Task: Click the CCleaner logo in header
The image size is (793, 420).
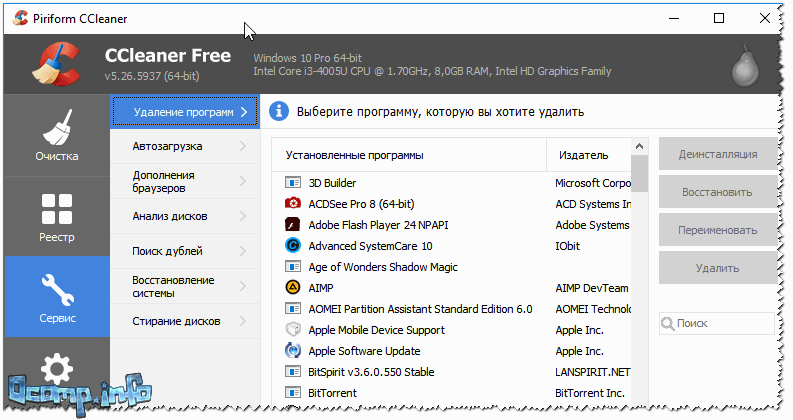Action: tap(57, 64)
